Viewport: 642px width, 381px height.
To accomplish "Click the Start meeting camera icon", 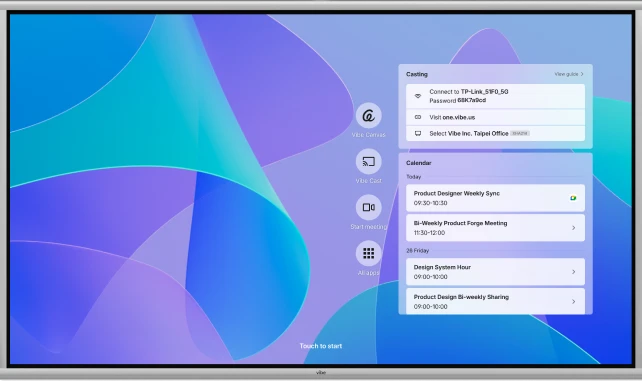I will pyautogui.click(x=368, y=207).
